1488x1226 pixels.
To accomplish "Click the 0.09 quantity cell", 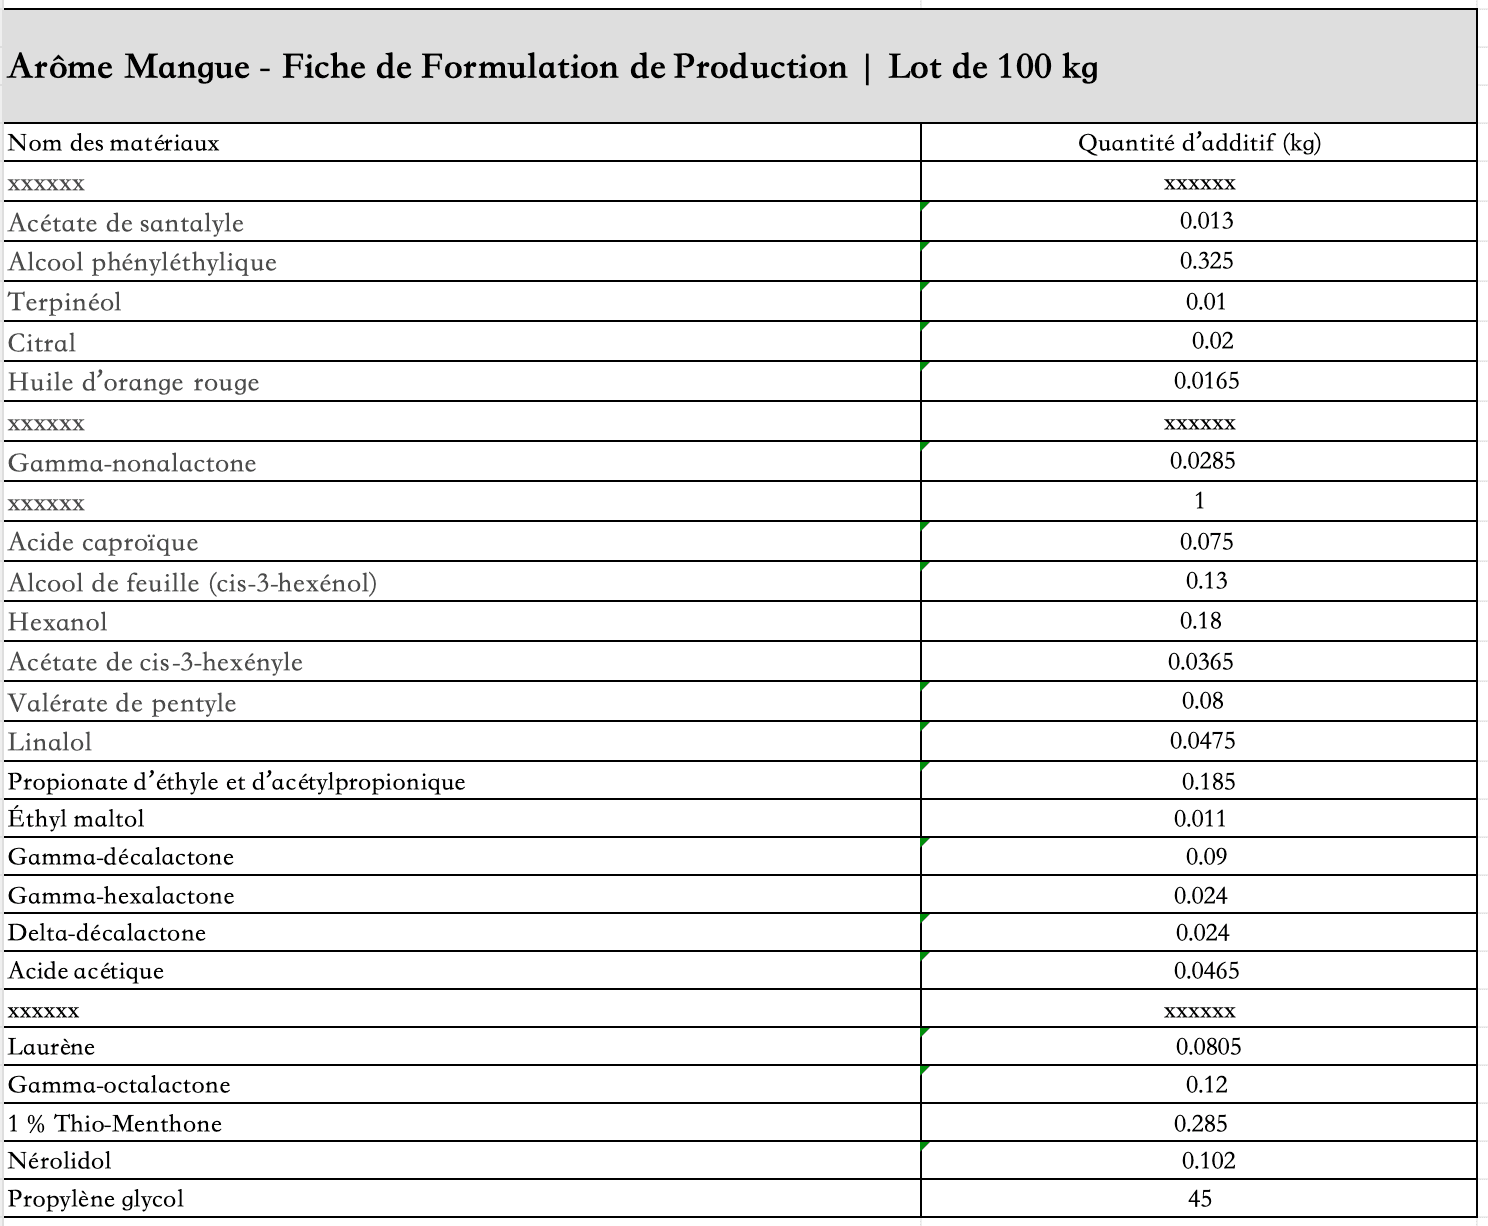I will point(1199,857).
